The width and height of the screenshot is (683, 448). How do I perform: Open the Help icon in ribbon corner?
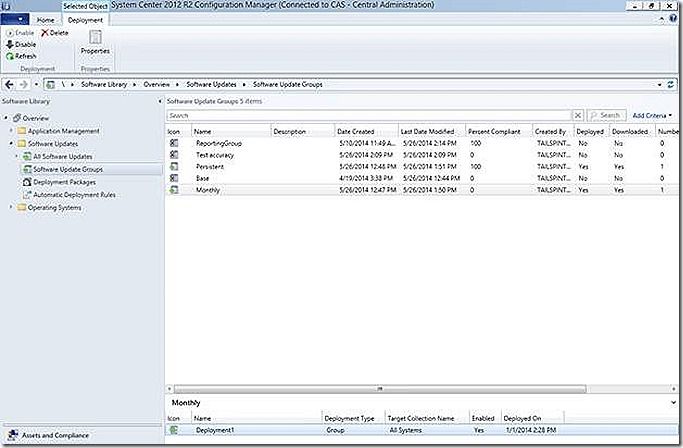pos(673,19)
